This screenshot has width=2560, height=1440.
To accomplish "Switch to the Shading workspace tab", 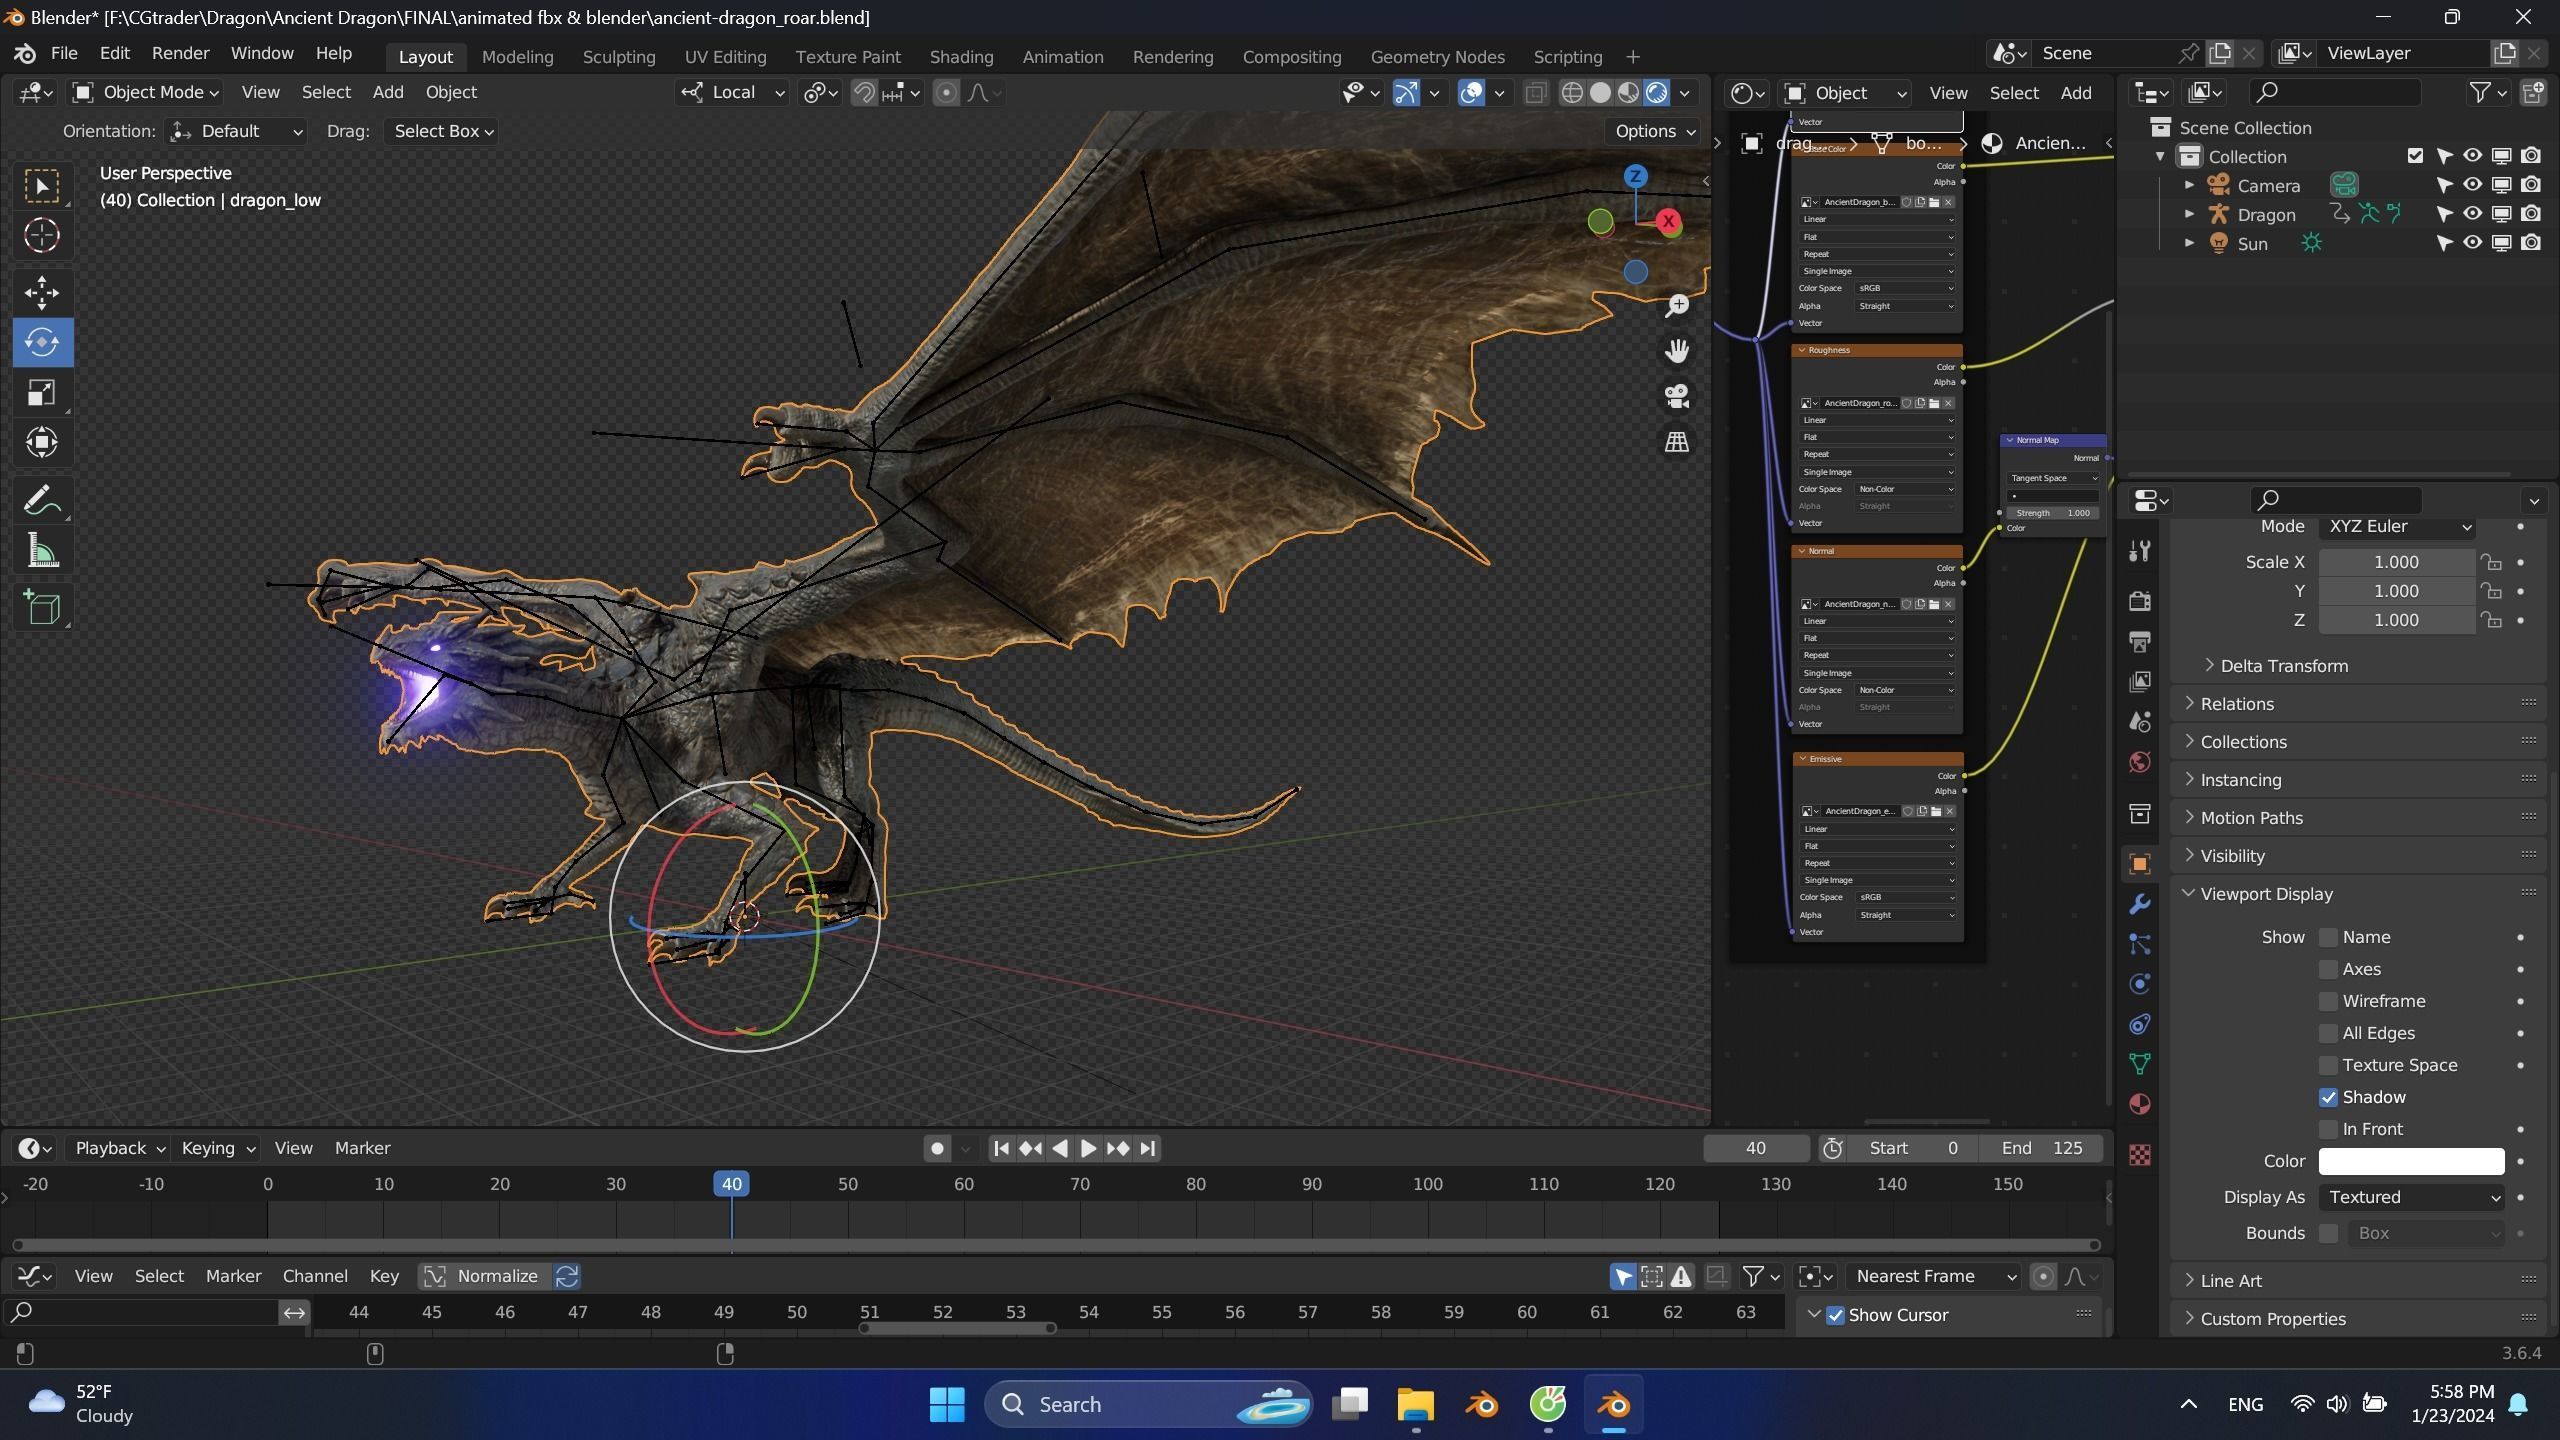I will click(x=961, y=57).
